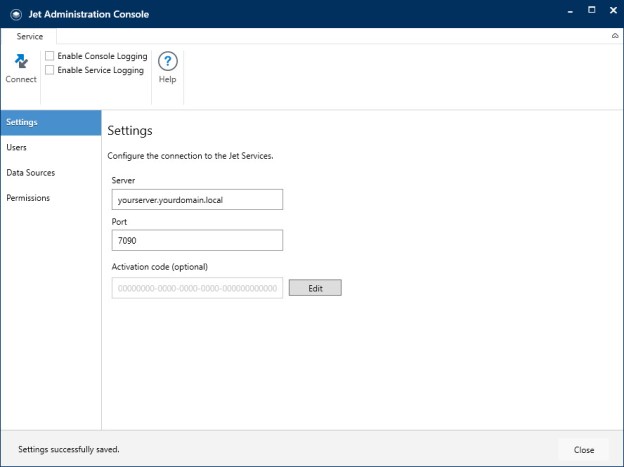Screen dimensions: 624x467
Task: Minimize the Jet Administration Console window
Action: 570,12
